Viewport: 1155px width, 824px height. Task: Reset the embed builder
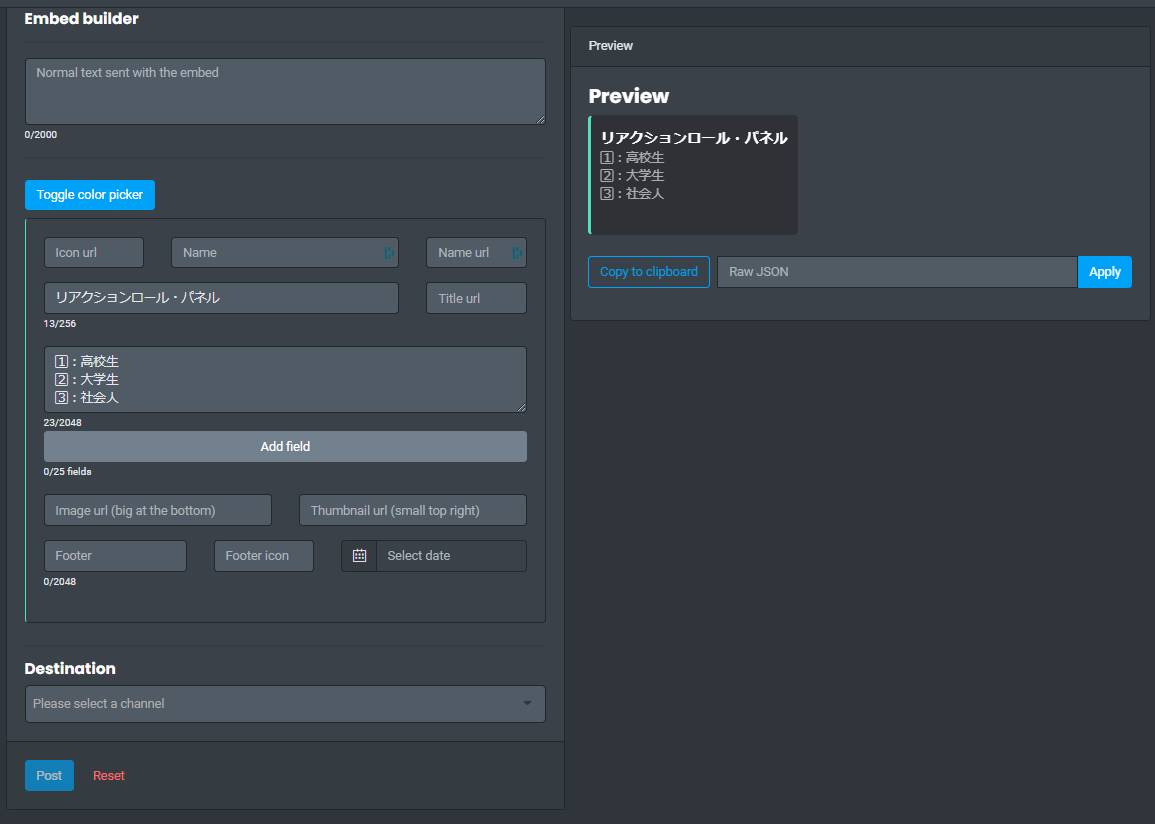tap(108, 774)
